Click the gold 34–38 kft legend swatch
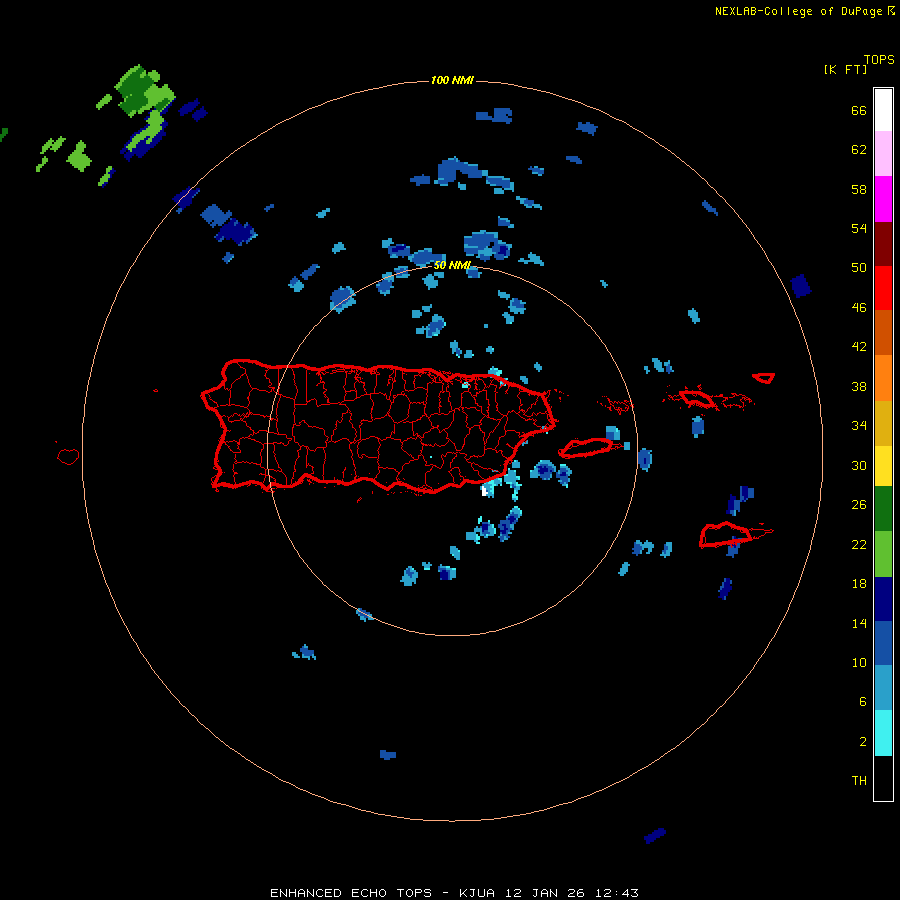Image resolution: width=900 pixels, height=900 pixels. click(x=883, y=422)
